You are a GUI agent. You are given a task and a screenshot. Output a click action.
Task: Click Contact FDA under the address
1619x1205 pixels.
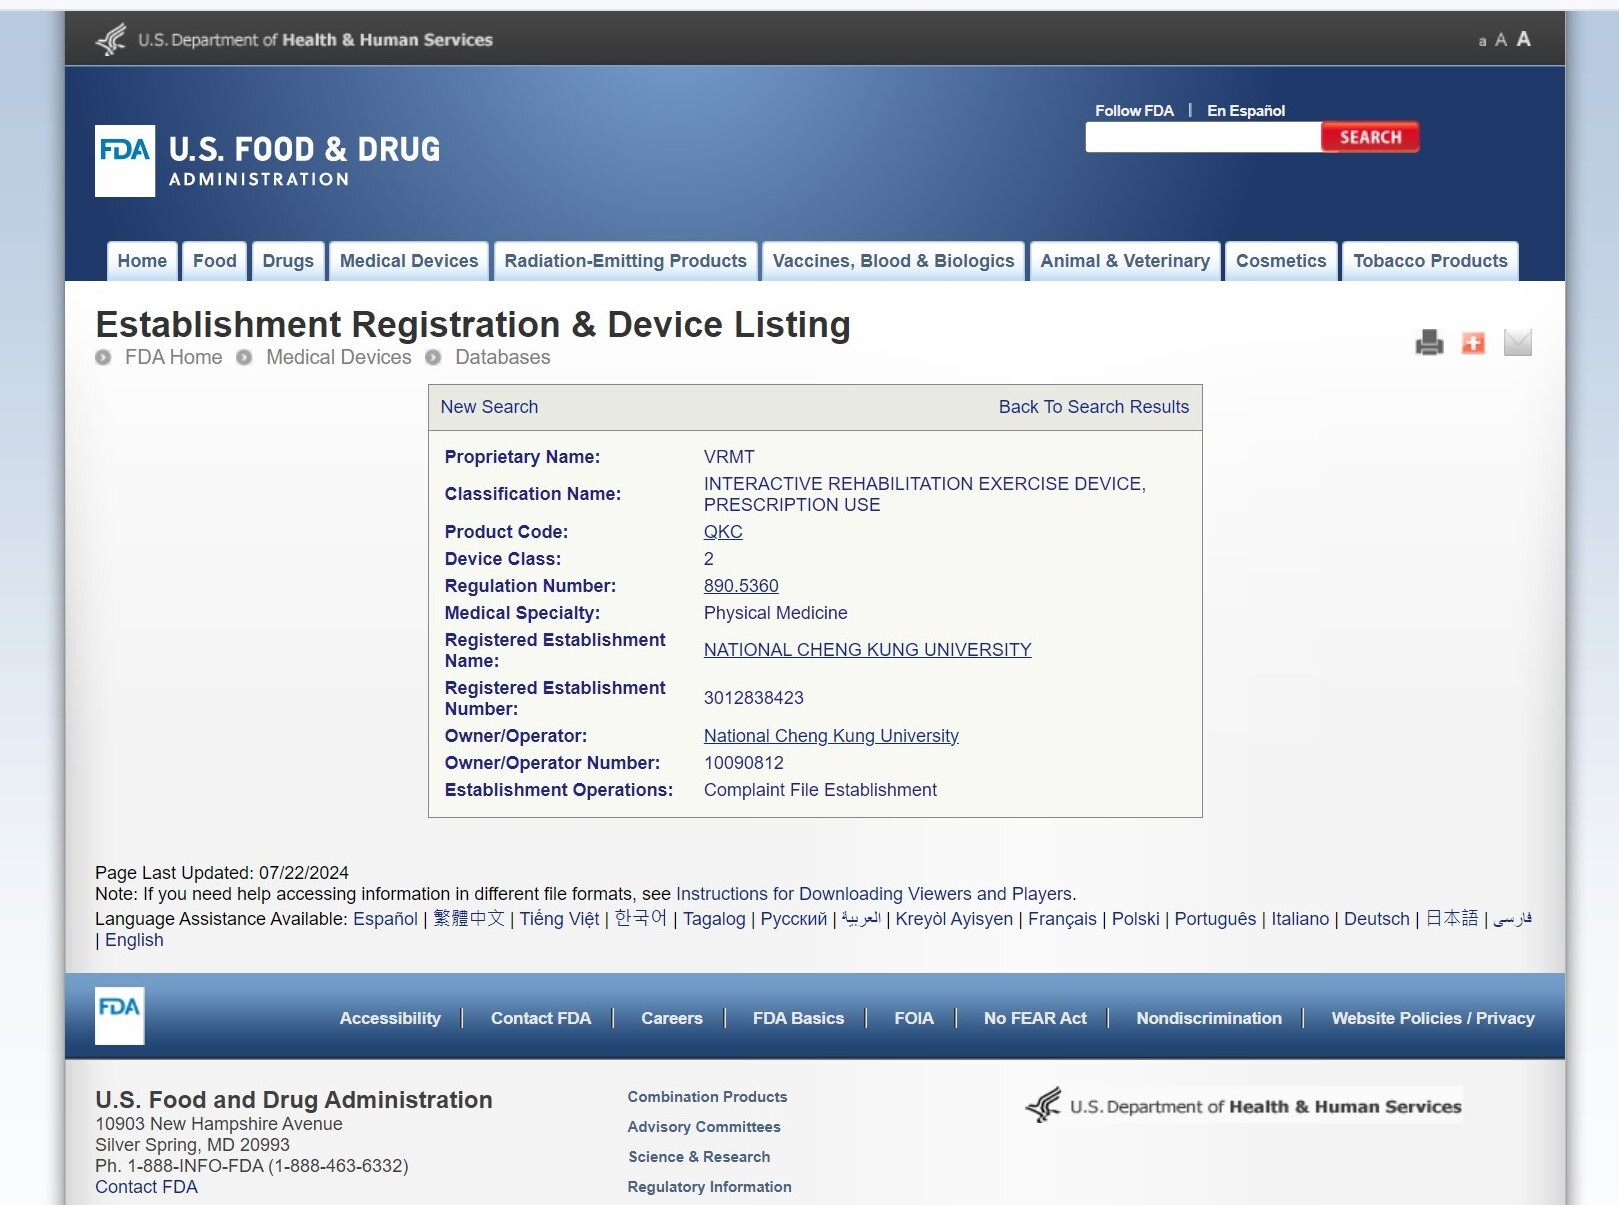click(146, 1187)
